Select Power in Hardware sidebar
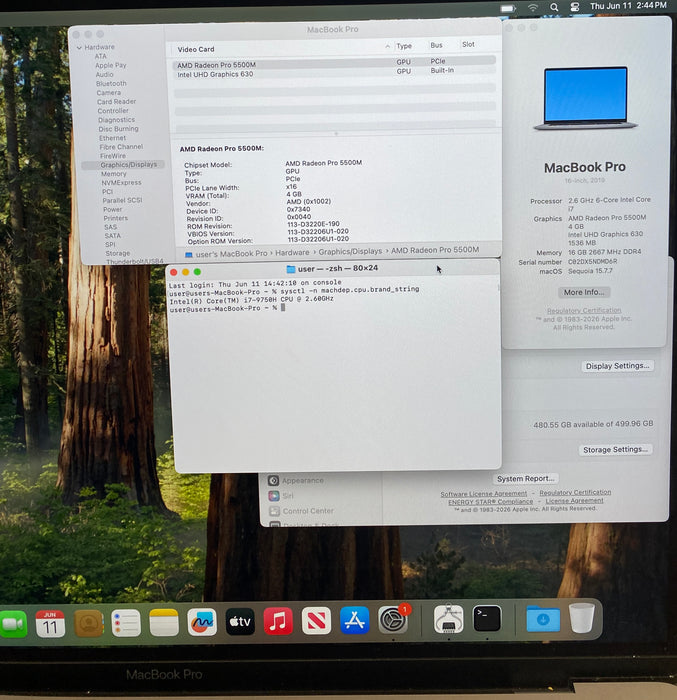Image resolution: width=677 pixels, height=700 pixels. pyautogui.click(x=113, y=209)
